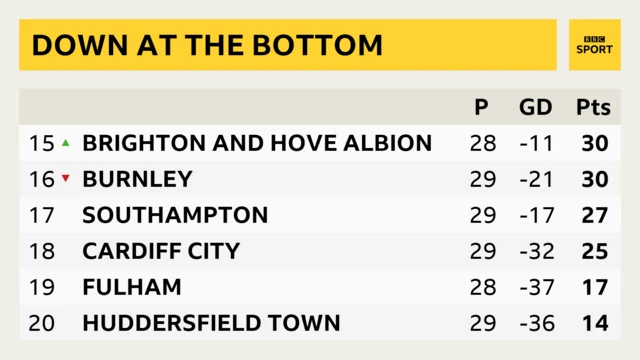The image size is (640, 360).
Task: Select the Fulham team name
Action: pyautogui.click(x=132, y=287)
